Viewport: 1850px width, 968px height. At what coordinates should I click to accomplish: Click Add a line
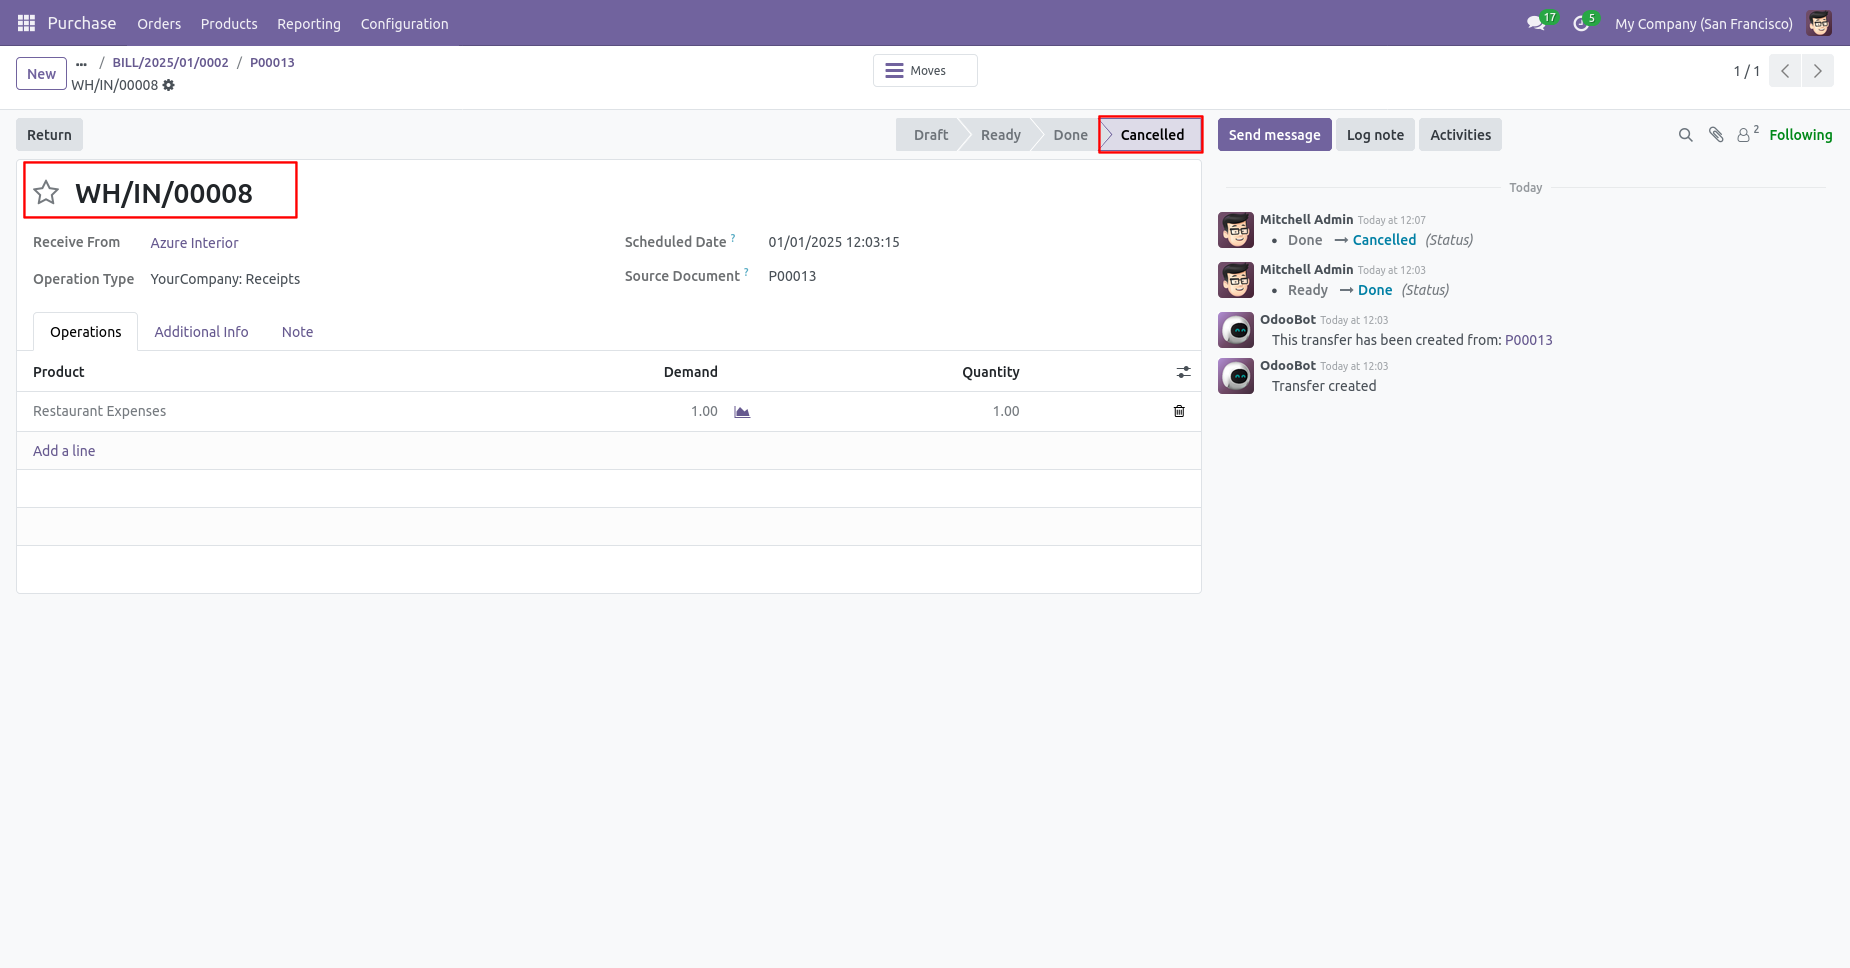64,451
